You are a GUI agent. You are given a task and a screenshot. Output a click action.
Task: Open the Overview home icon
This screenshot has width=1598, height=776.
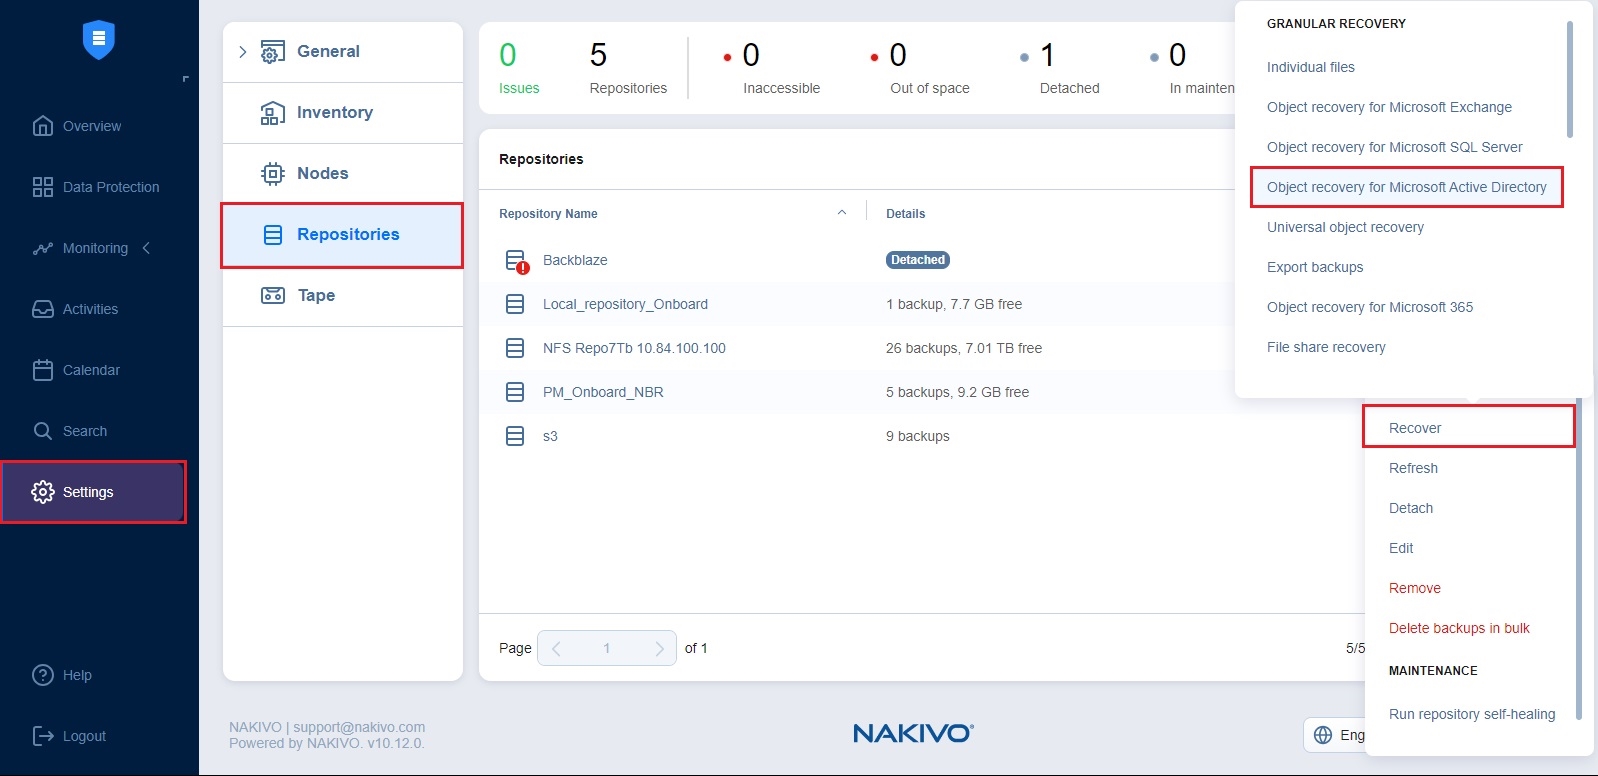point(43,126)
